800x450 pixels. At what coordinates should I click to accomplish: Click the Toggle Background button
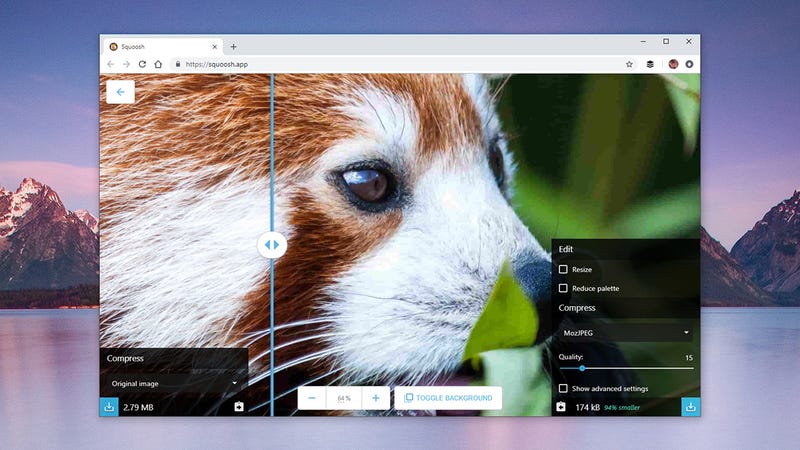tap(448, 398)
